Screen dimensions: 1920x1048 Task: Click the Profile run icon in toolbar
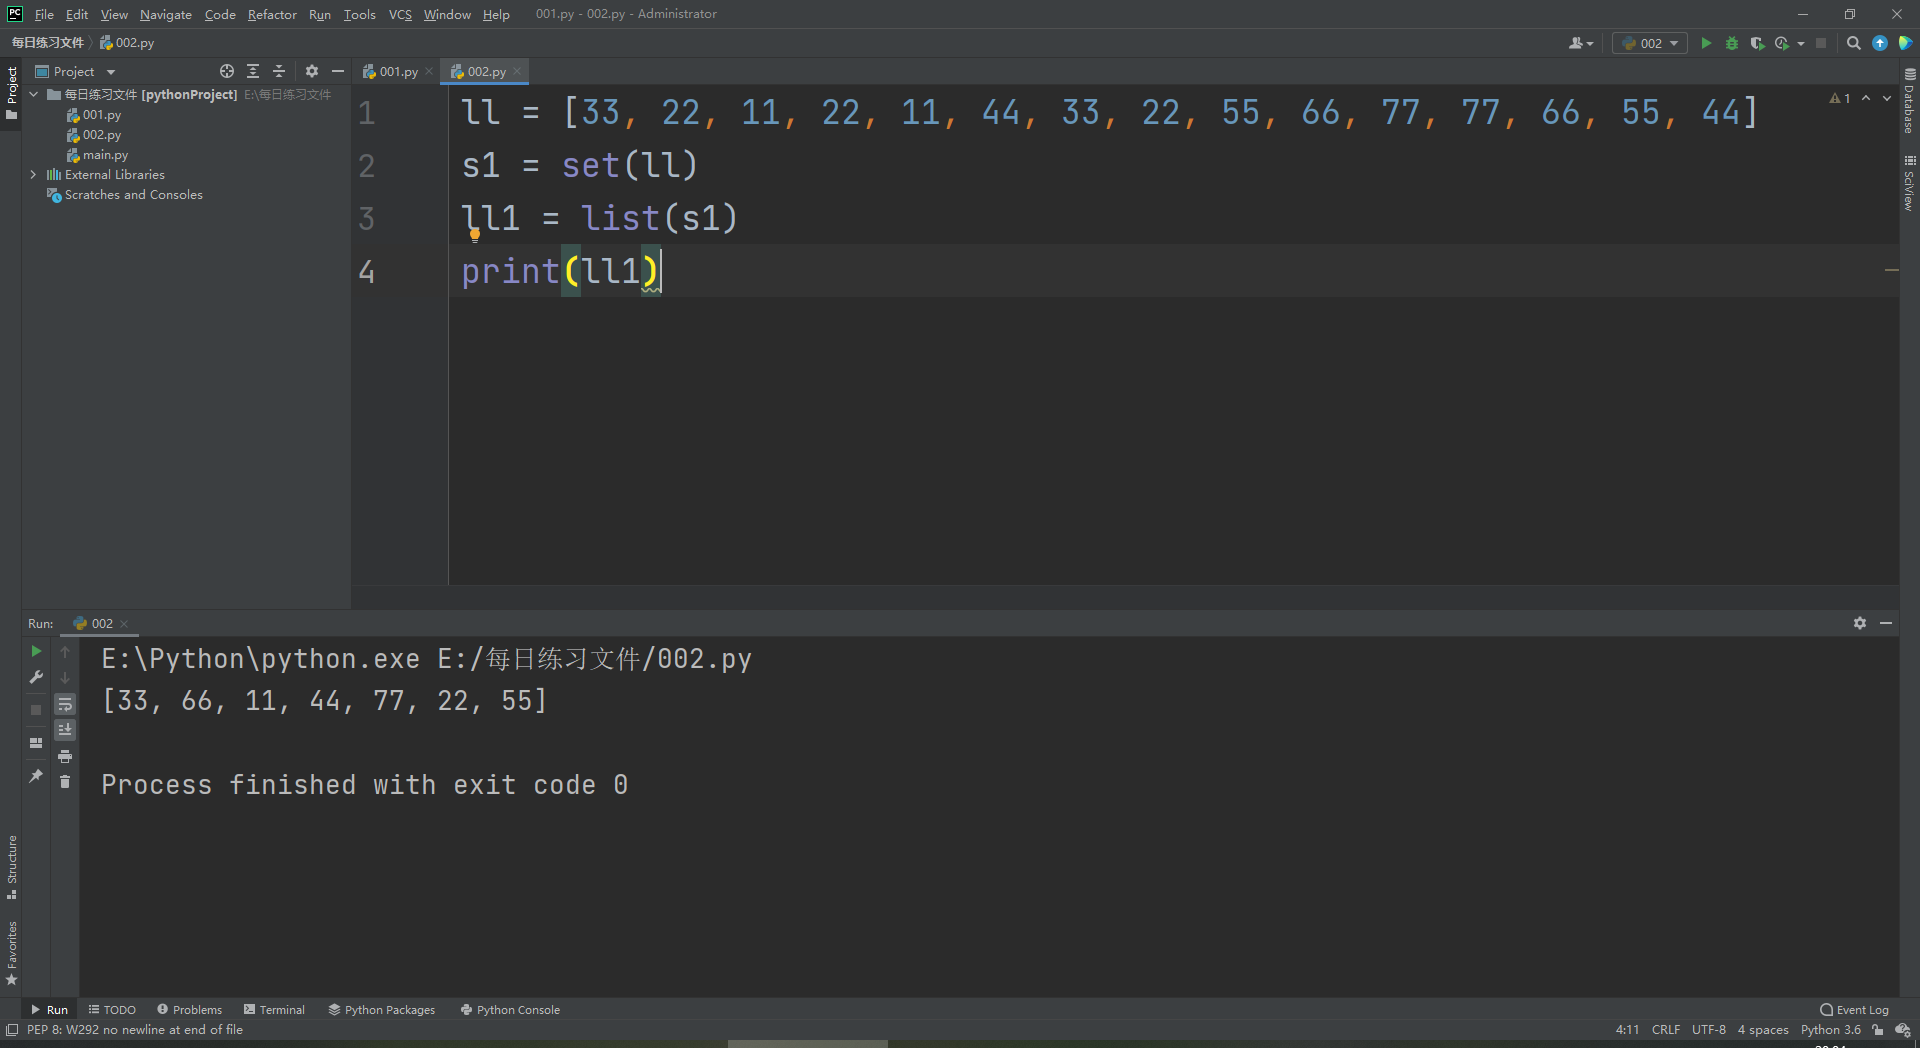pos(1782,43)
